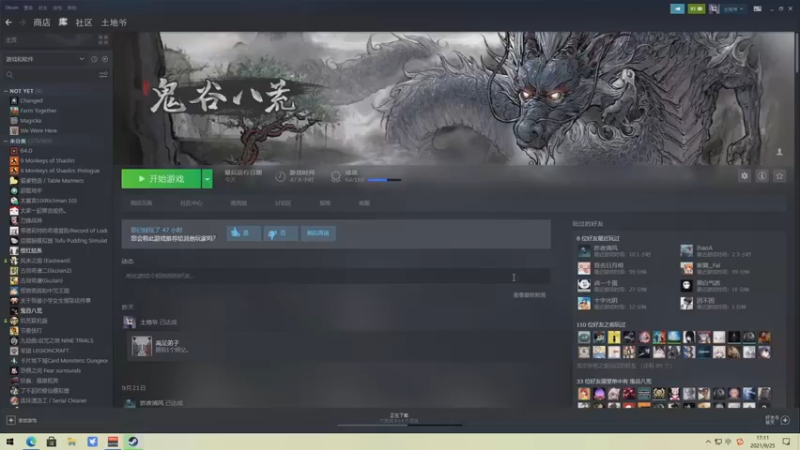This screenshot has width=800, height=450.
Task: Click the 高足弟子 achievement thumbnail
Action: pos(141,346)
